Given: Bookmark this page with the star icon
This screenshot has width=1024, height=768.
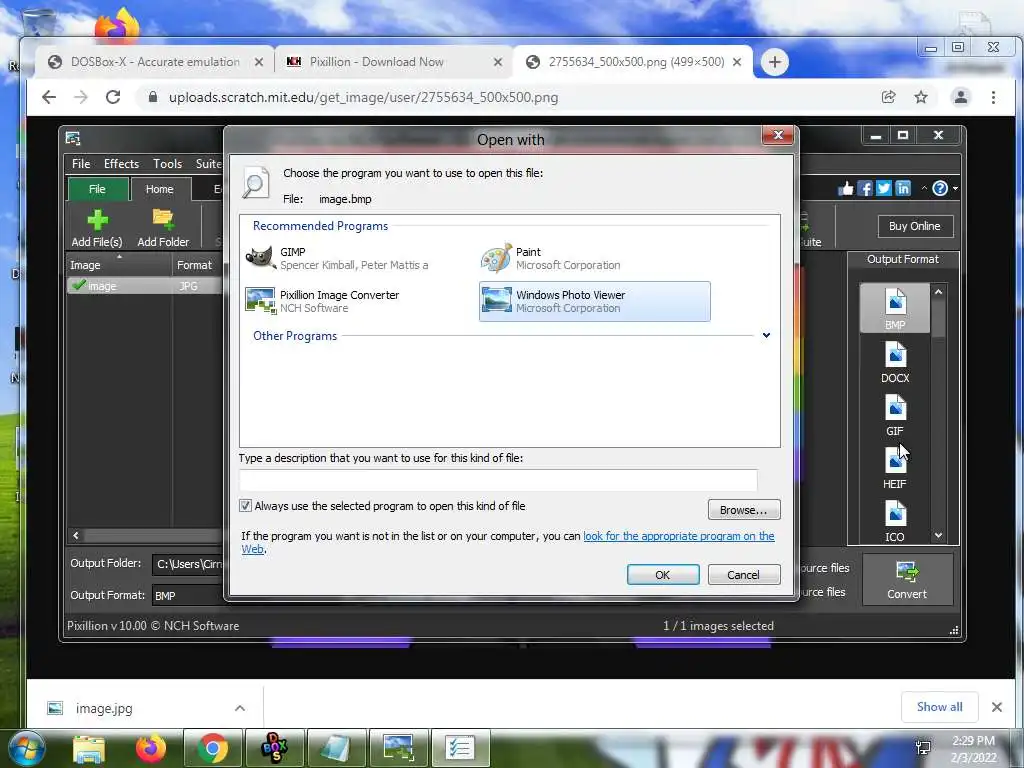Looking at the screenshot, I should [921, 97].
